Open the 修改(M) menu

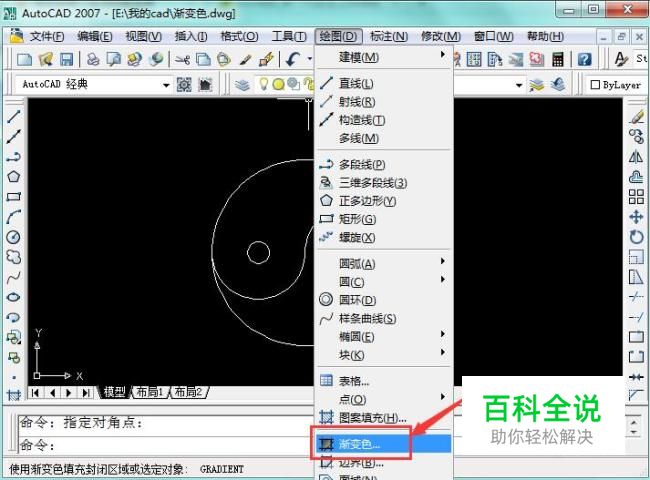pos(441,37)
